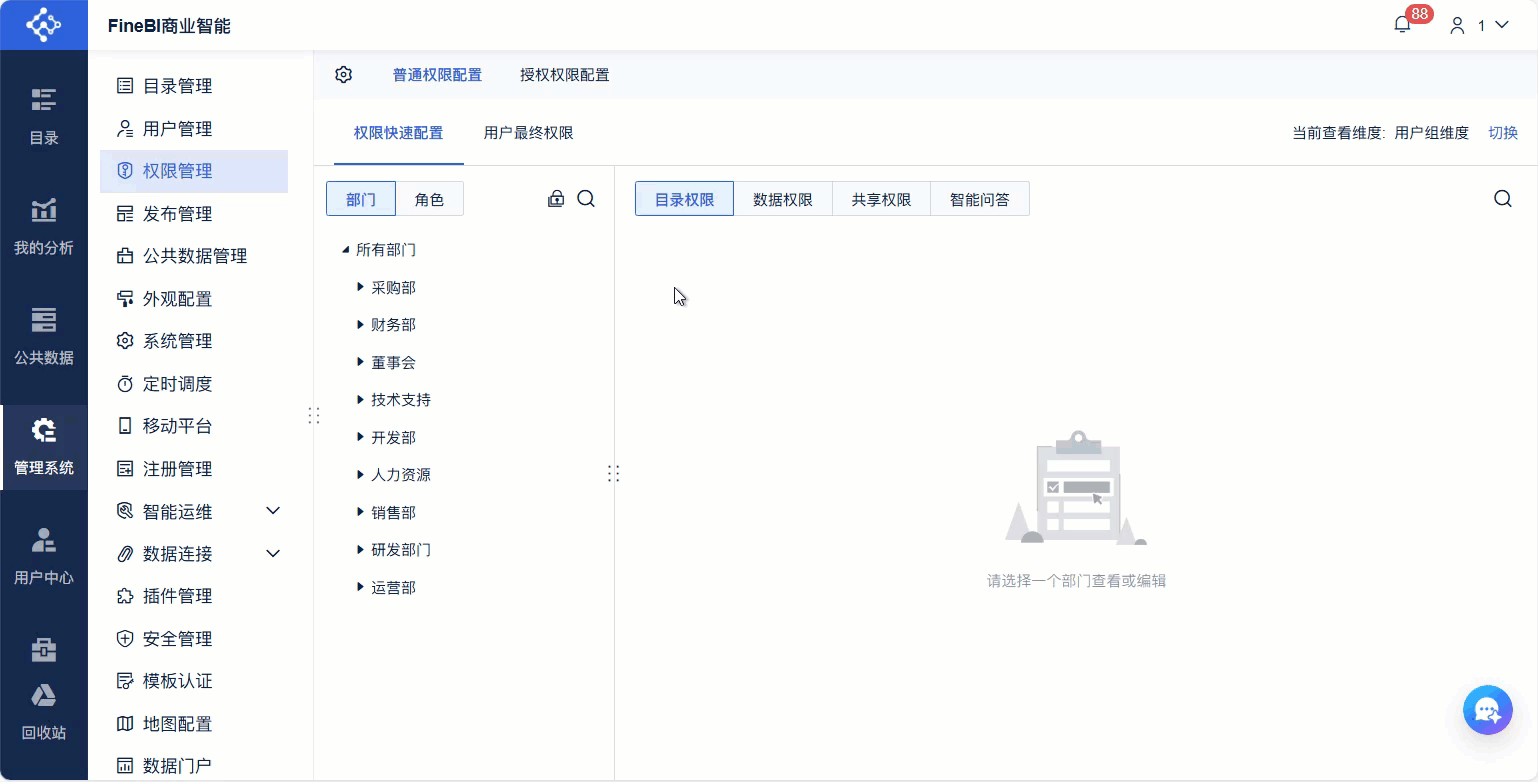The height and width of the screenshot is (782, 1538).
Task: Expand the 智能运维 submenu
Action: (273, 511)
